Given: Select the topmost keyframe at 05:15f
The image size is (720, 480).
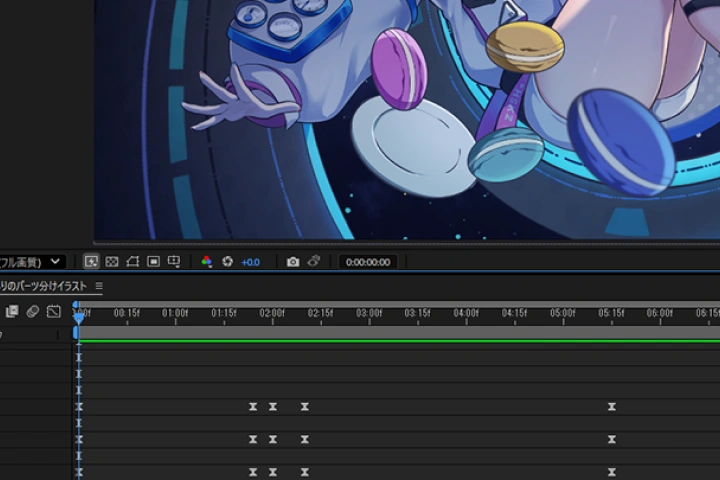Looking at the screenshot, I should pos(612,407).
